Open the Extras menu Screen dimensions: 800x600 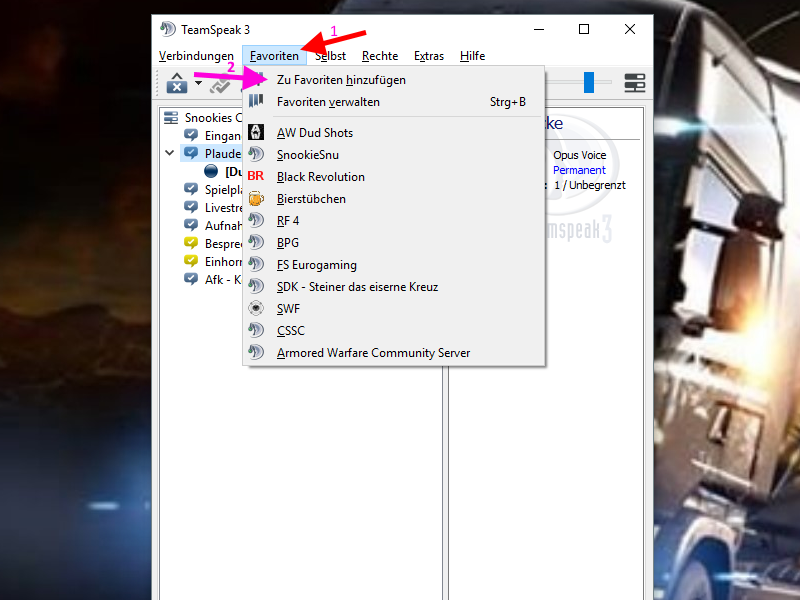429,56
